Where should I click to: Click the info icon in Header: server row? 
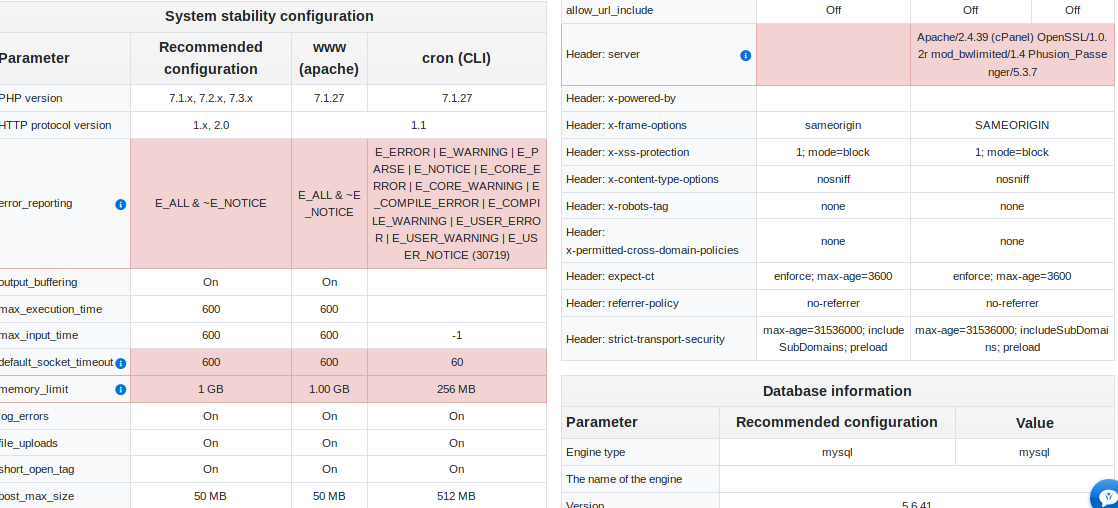pyautogui.click(x=745, y=55)
